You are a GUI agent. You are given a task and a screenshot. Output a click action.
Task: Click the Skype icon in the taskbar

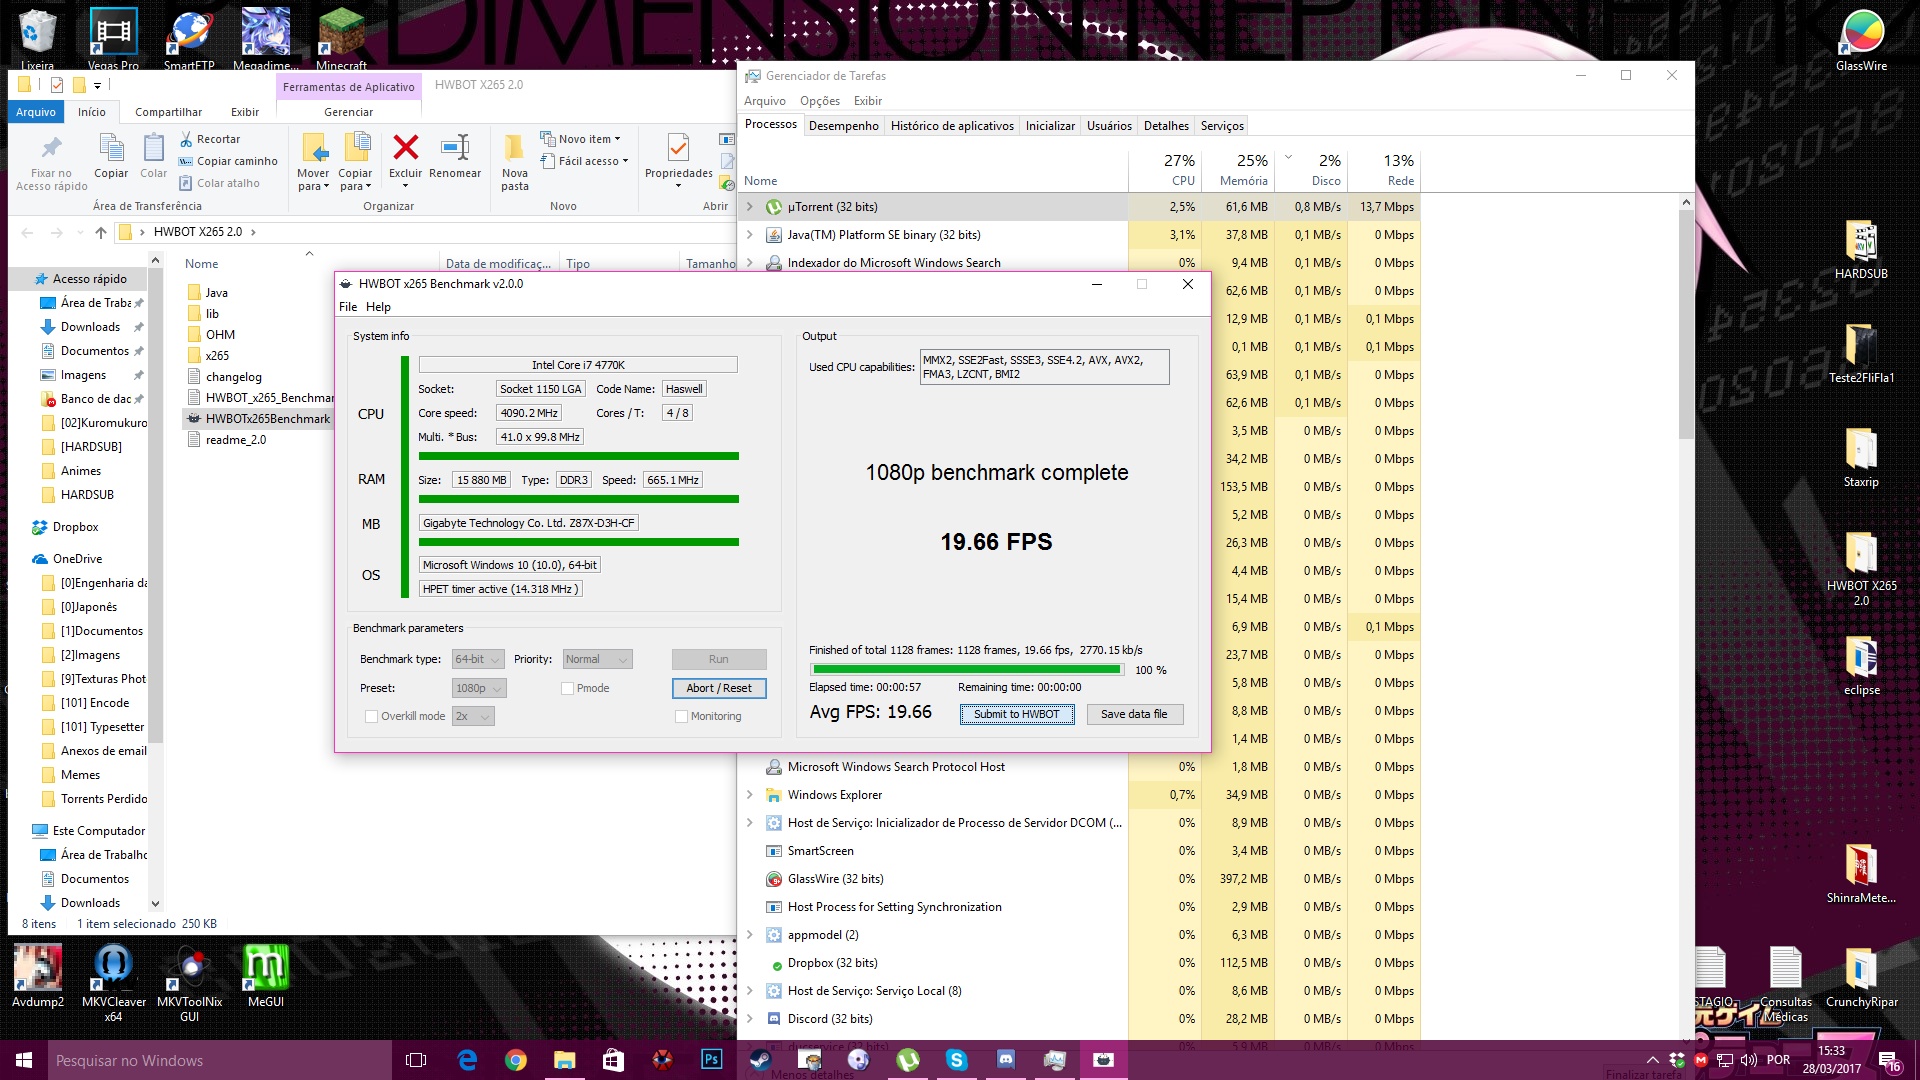coord(956,1060)
